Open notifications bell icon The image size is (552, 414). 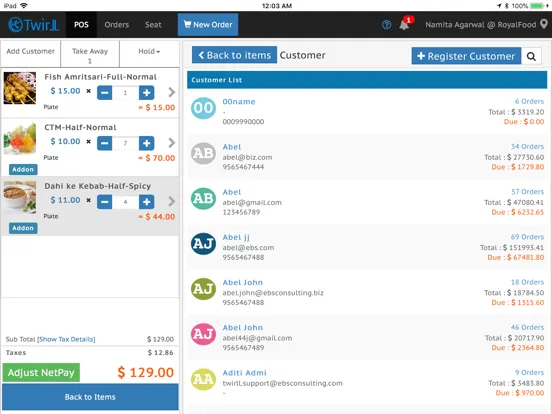coord(404,25)
